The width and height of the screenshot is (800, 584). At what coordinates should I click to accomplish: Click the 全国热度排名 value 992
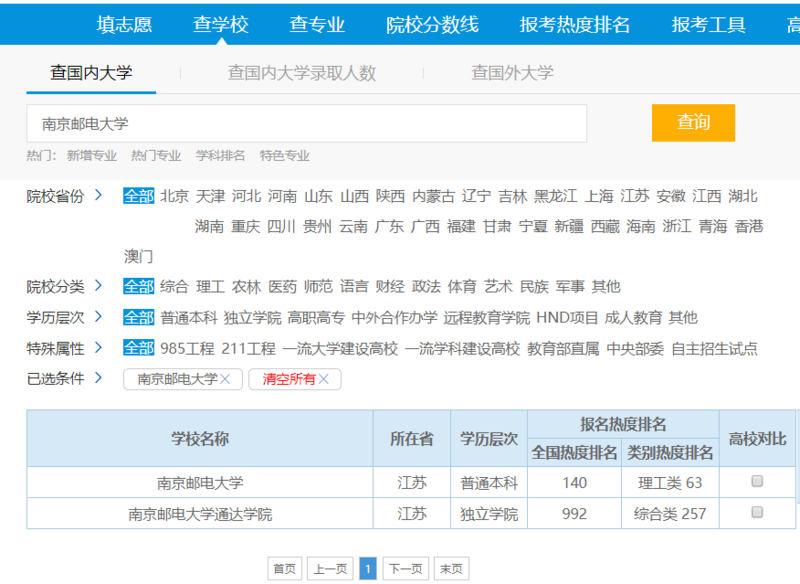tap(574, 514)
